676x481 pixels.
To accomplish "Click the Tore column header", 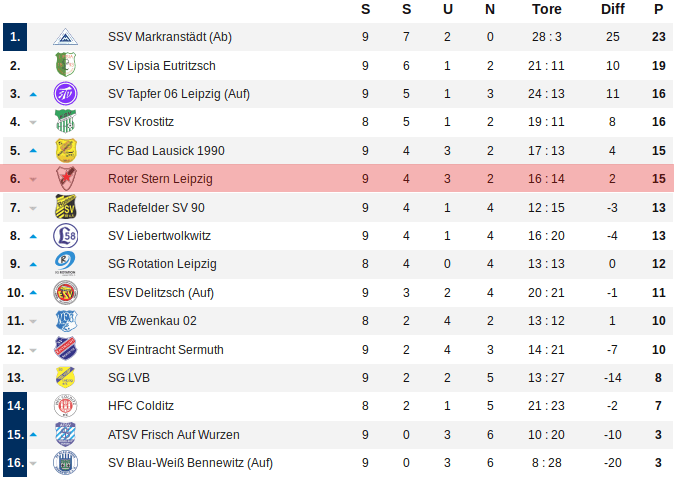I will click(x=547, y=9).
